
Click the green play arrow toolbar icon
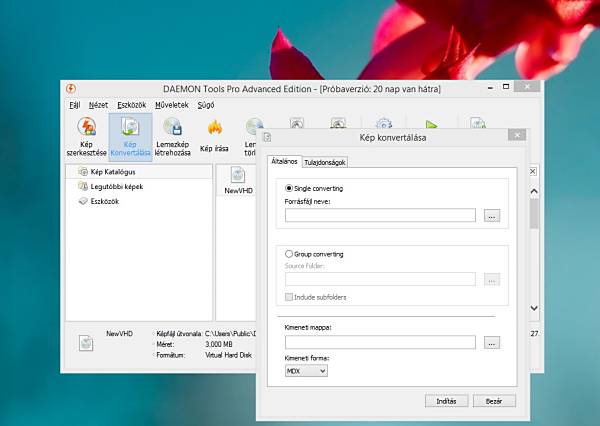coord(431,124)
